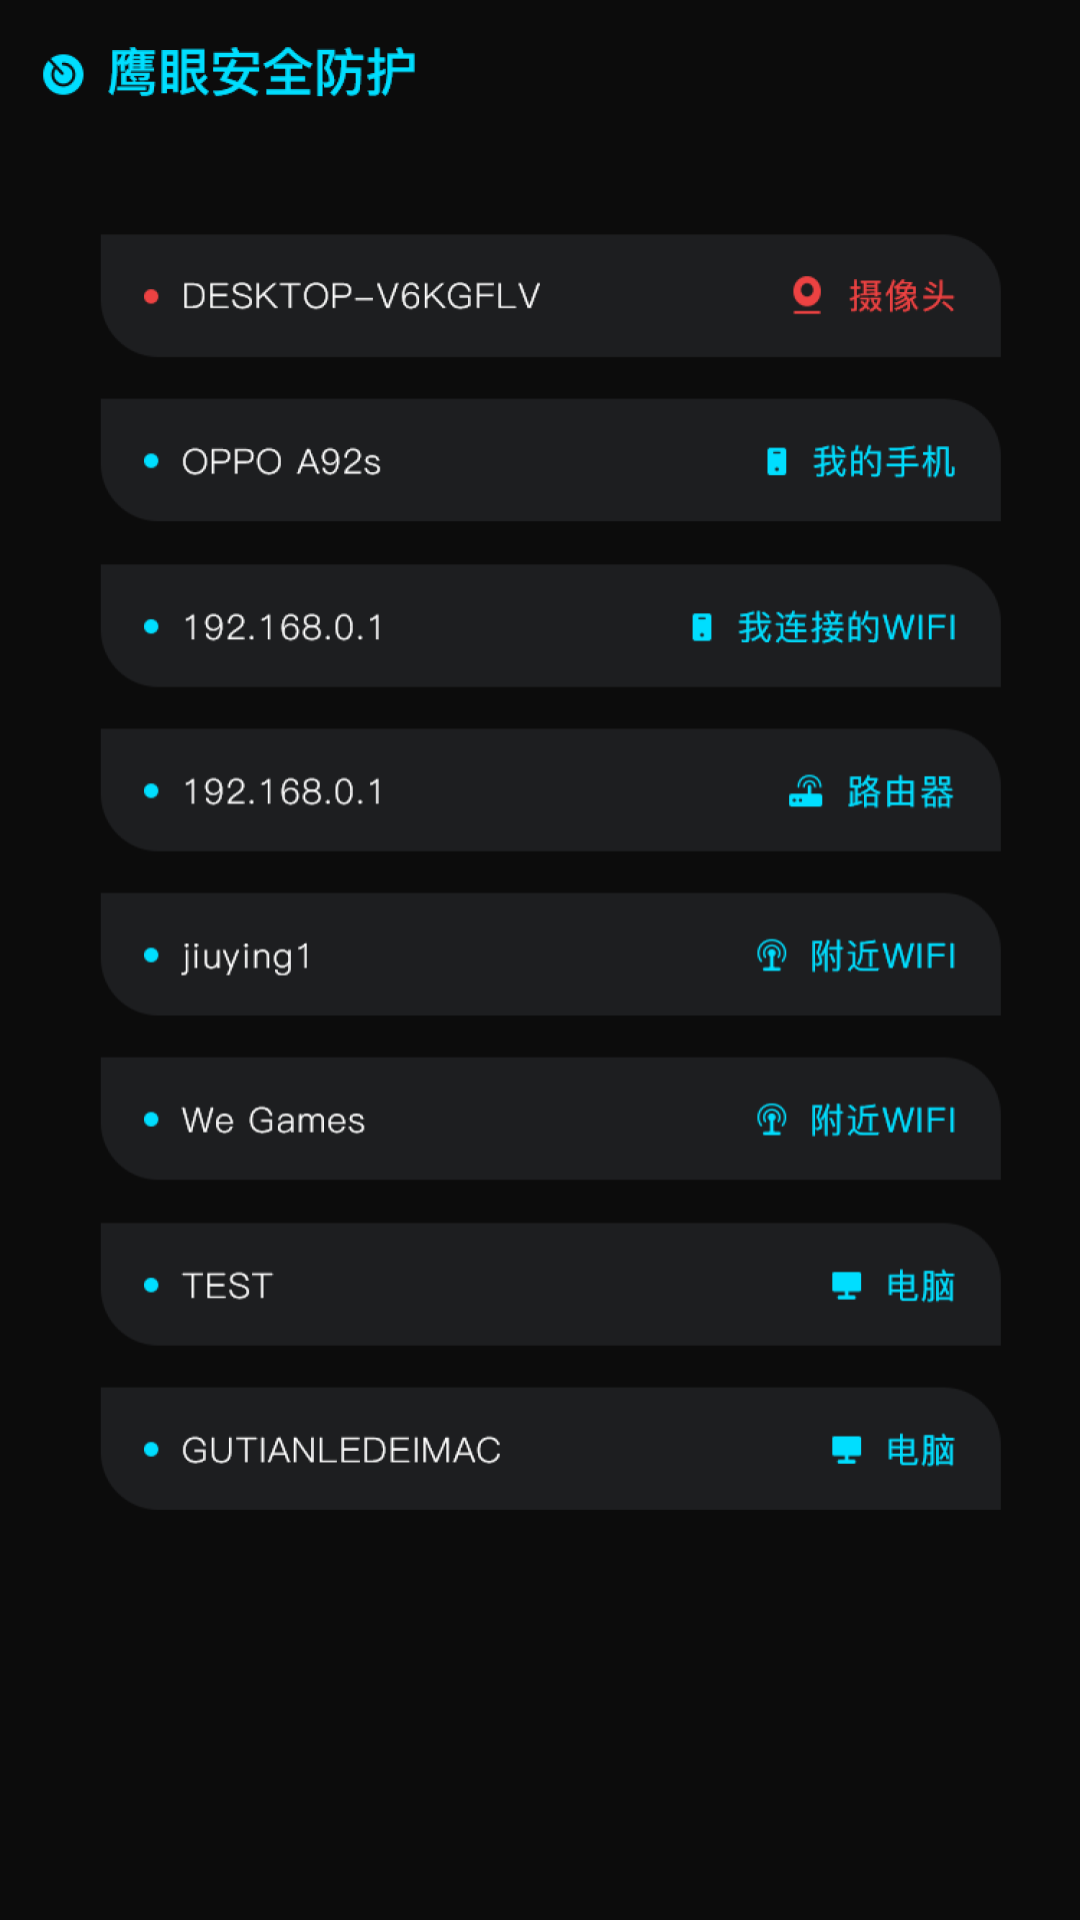Open the GUTIANLEDEIMAC computer name
The image size is (1080, 1920).
click(341, 1450)
